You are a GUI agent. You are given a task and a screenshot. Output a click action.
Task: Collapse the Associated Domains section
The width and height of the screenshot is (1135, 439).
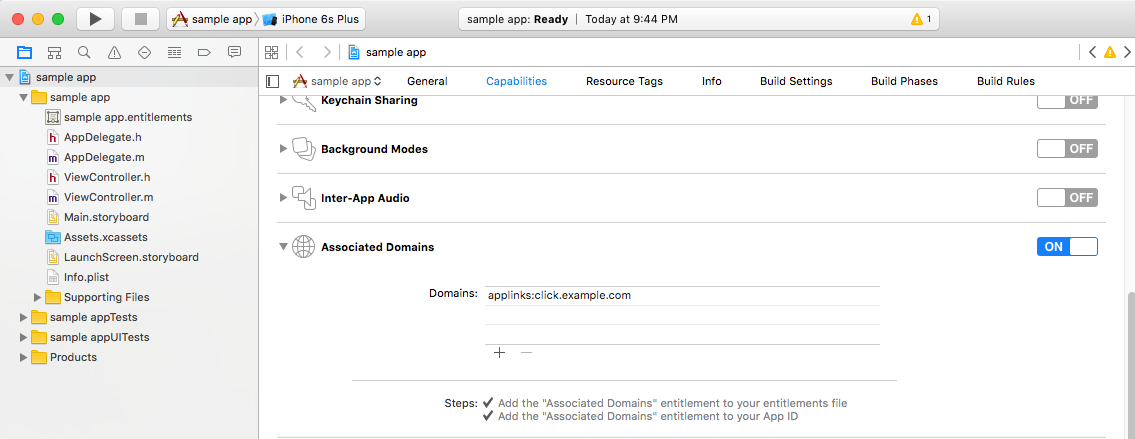283,247
